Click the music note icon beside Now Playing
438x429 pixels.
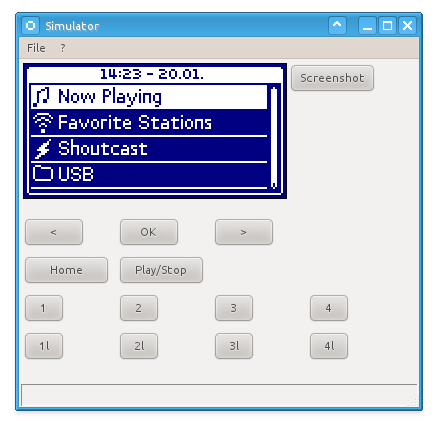click(42, 97)
